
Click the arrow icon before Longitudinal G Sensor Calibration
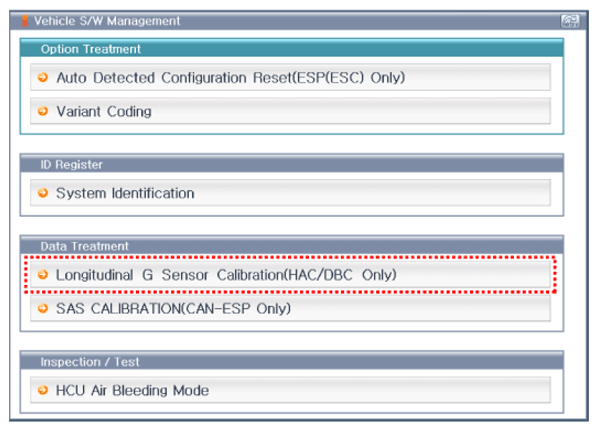click(43, 274)
